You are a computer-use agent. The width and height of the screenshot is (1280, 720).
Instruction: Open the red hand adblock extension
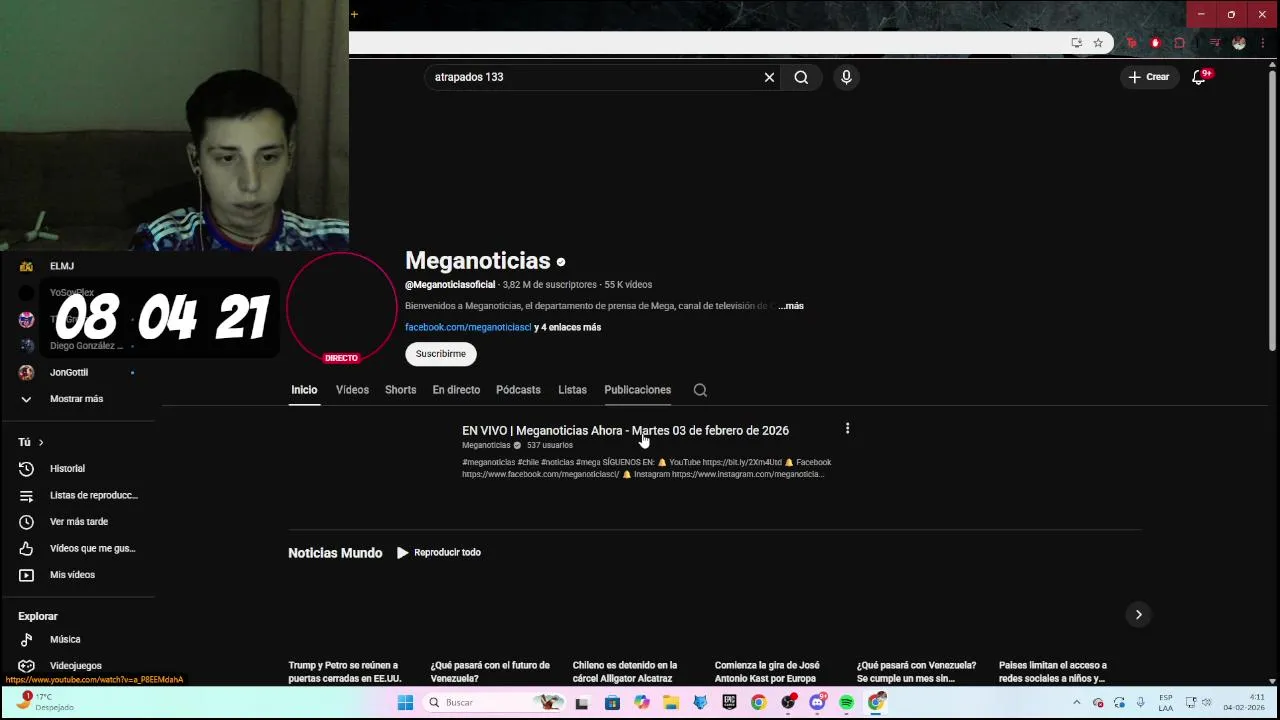point(1155,43)
